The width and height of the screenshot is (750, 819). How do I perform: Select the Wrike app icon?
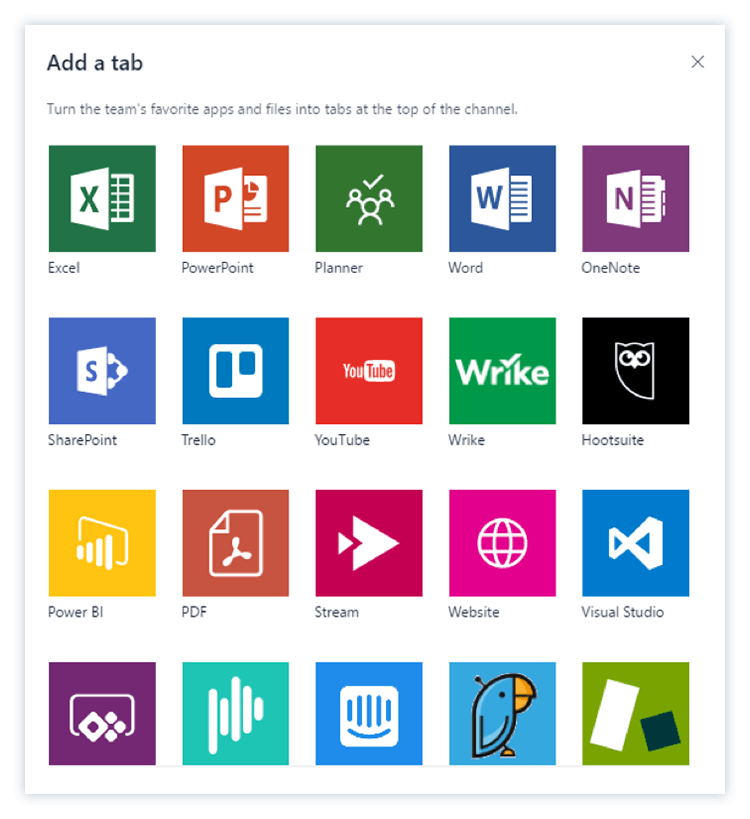point(502,371)
